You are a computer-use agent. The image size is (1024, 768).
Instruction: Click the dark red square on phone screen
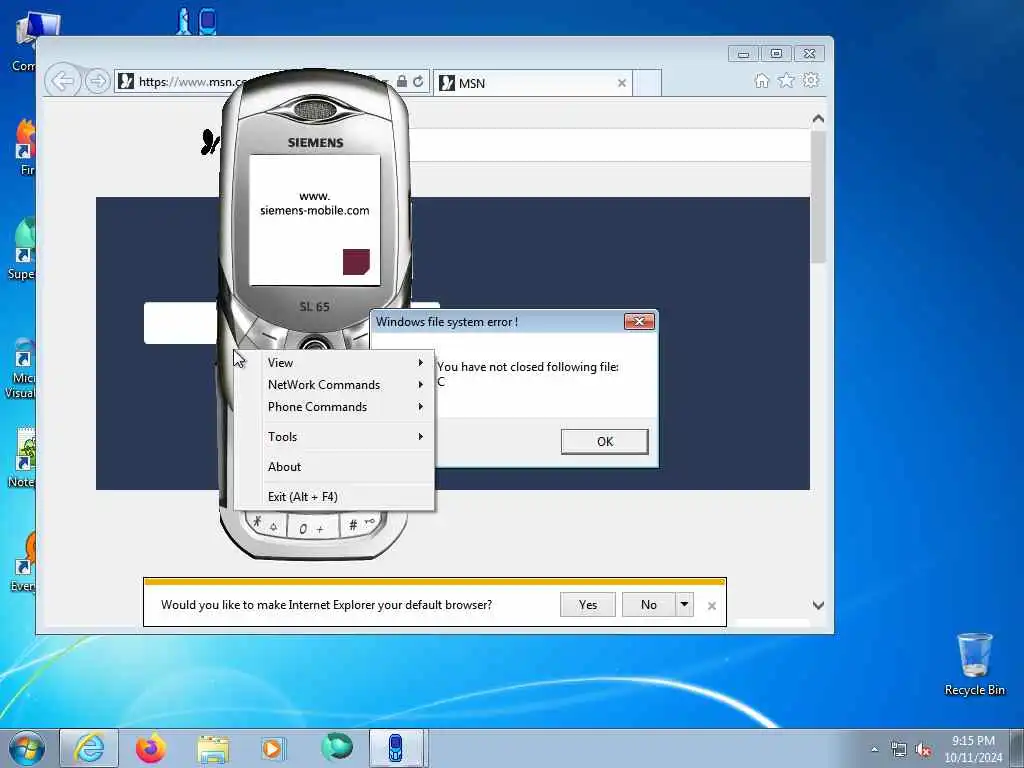(x=357, y=262)
